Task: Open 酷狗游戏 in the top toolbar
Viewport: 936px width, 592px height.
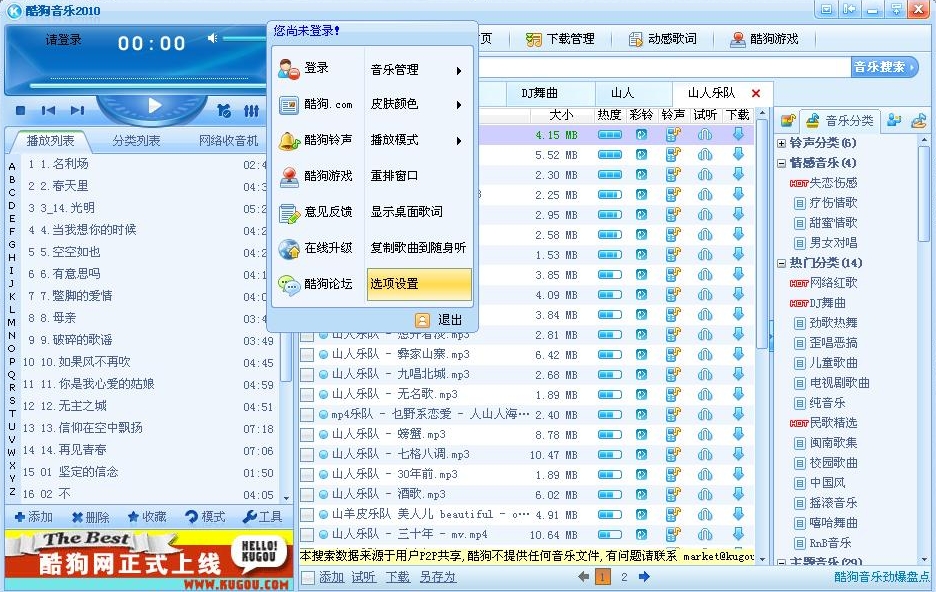Action: [x=765, y=39]
